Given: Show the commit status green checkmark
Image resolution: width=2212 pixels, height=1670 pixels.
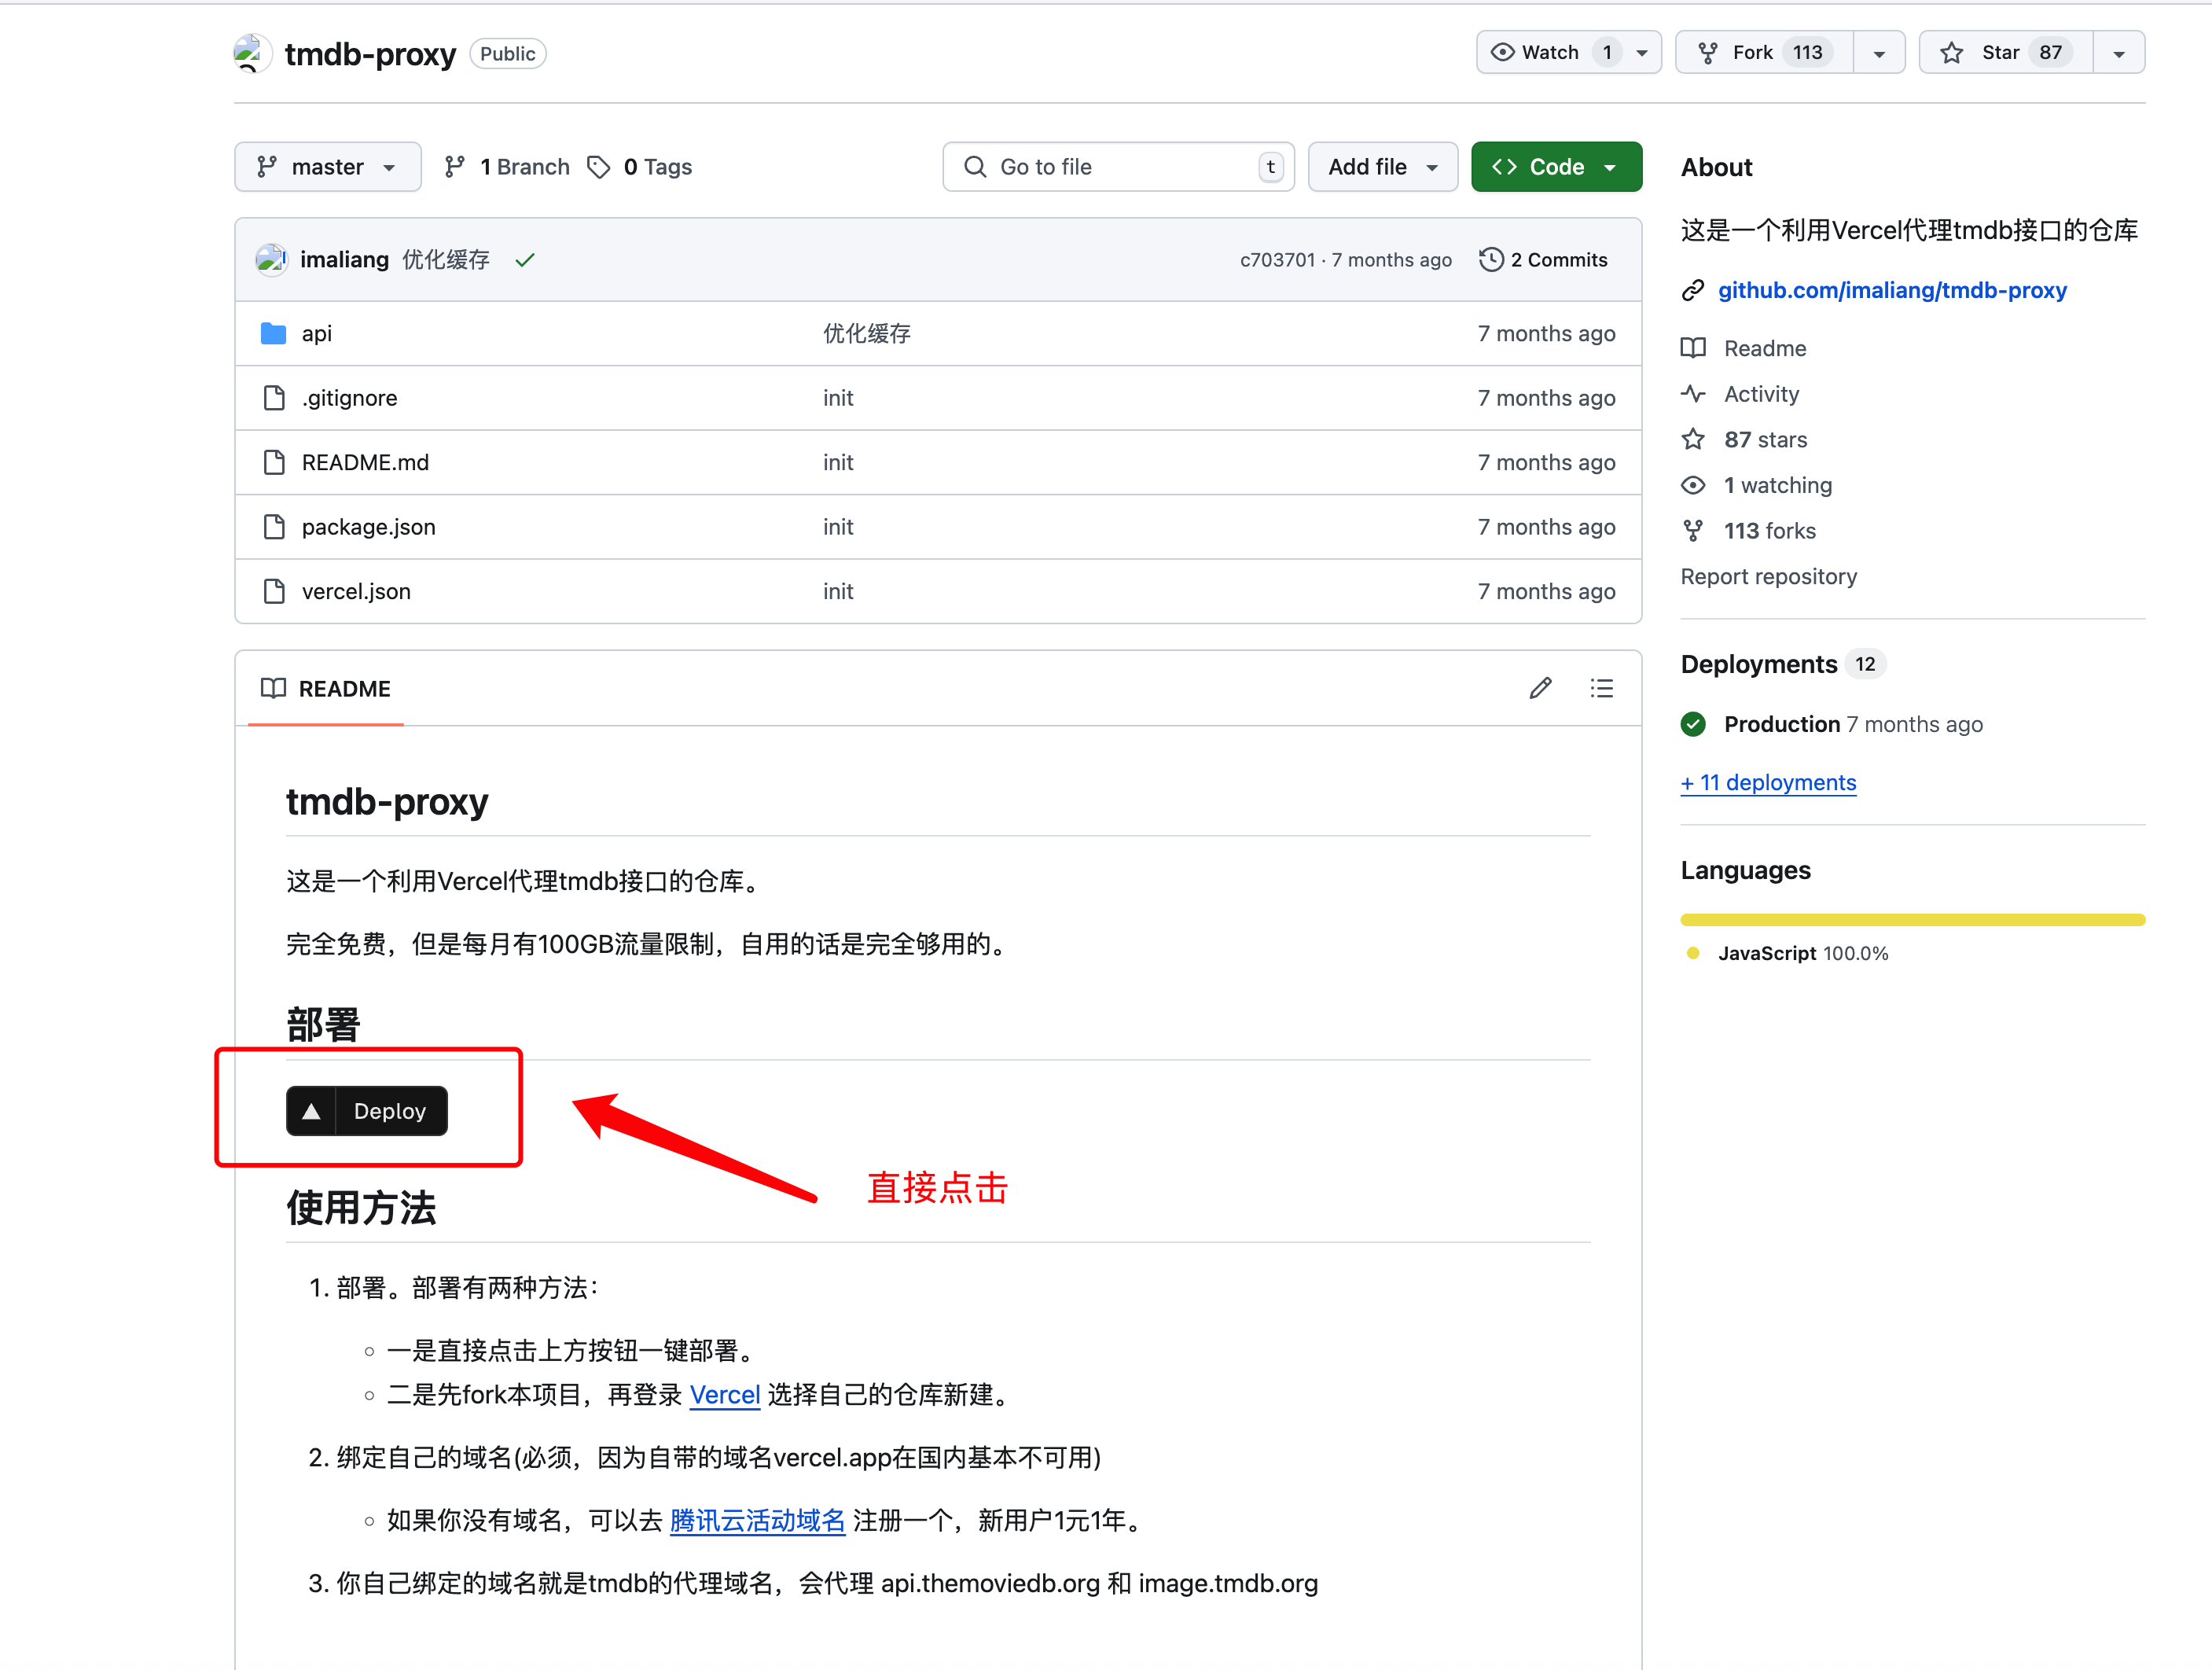Looking at the screenshot, I should coord(525,260).
